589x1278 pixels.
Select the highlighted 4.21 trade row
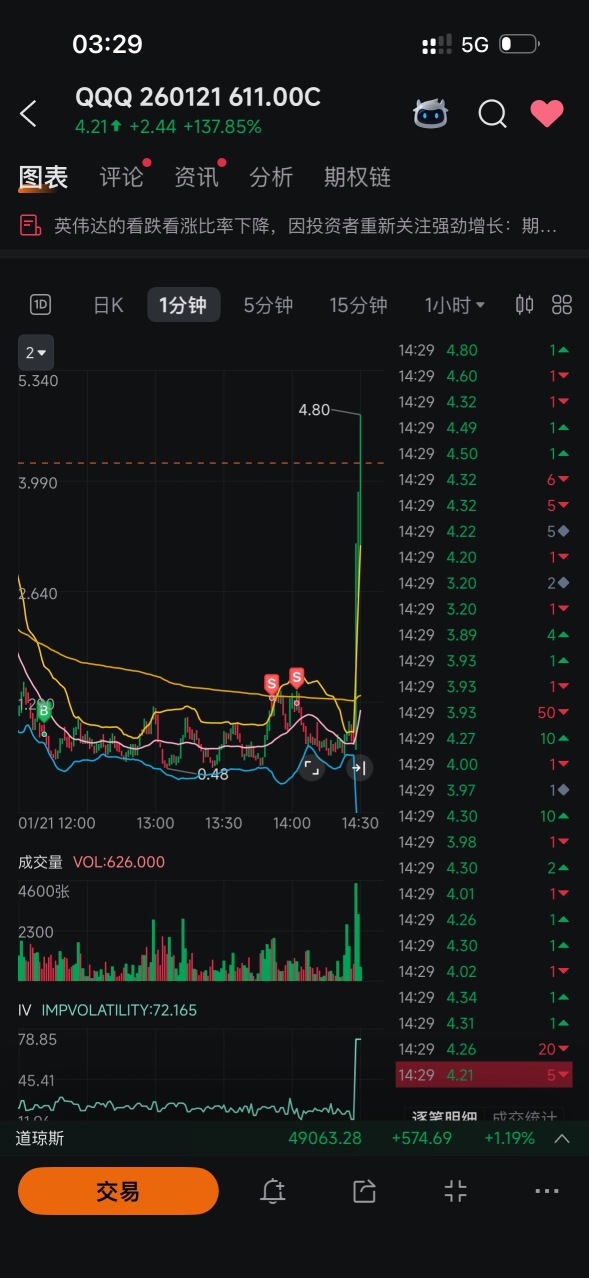tap(485, 1075)
